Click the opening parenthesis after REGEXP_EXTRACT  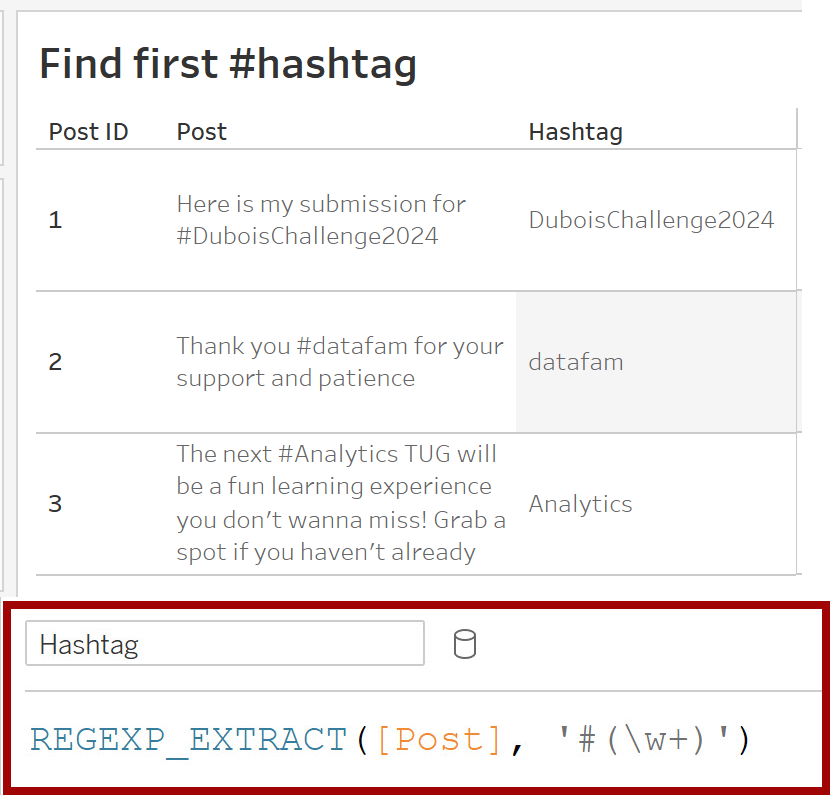(362, 739)
